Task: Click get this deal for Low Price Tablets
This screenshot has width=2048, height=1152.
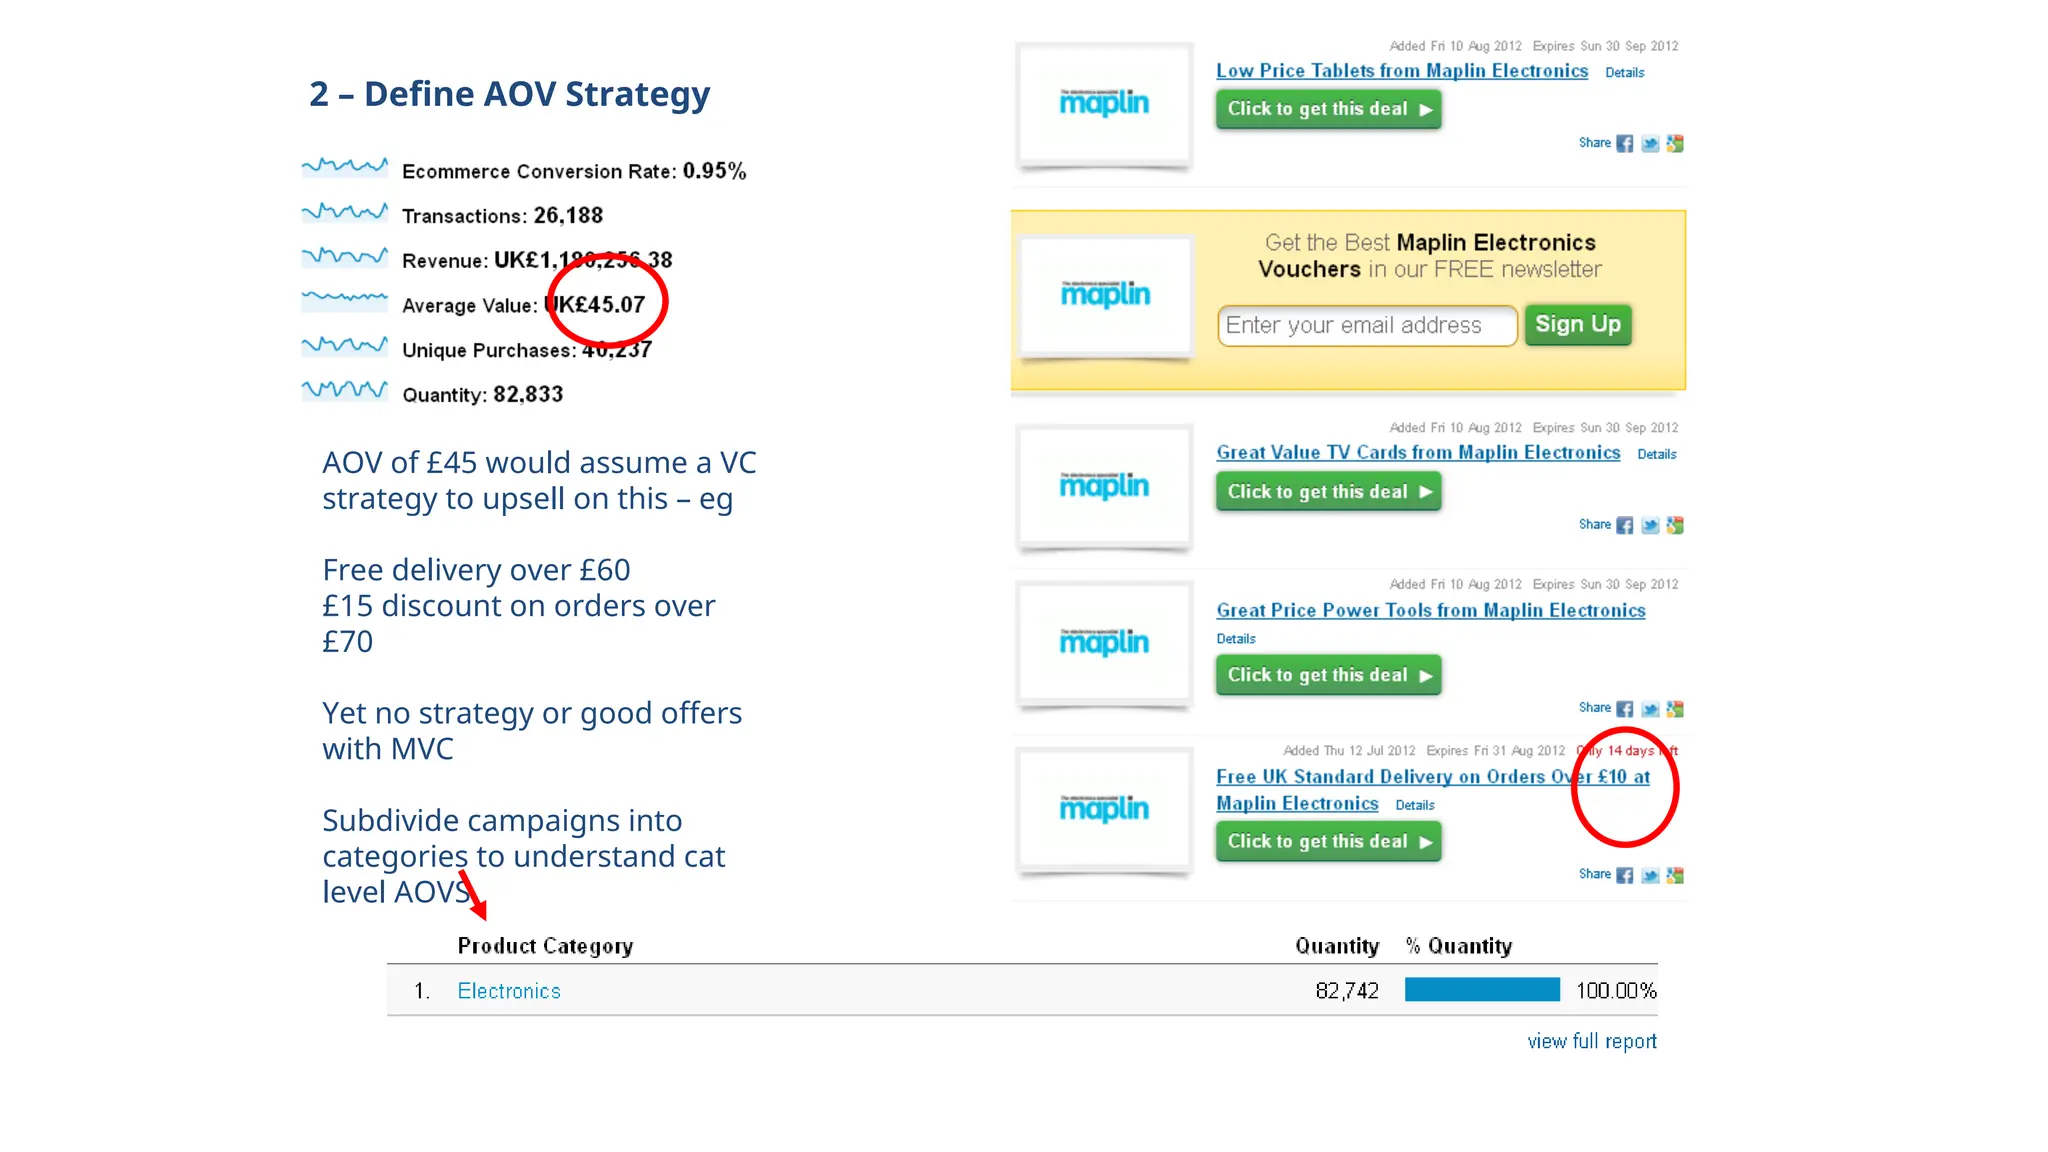Action: click(1329, 109)
